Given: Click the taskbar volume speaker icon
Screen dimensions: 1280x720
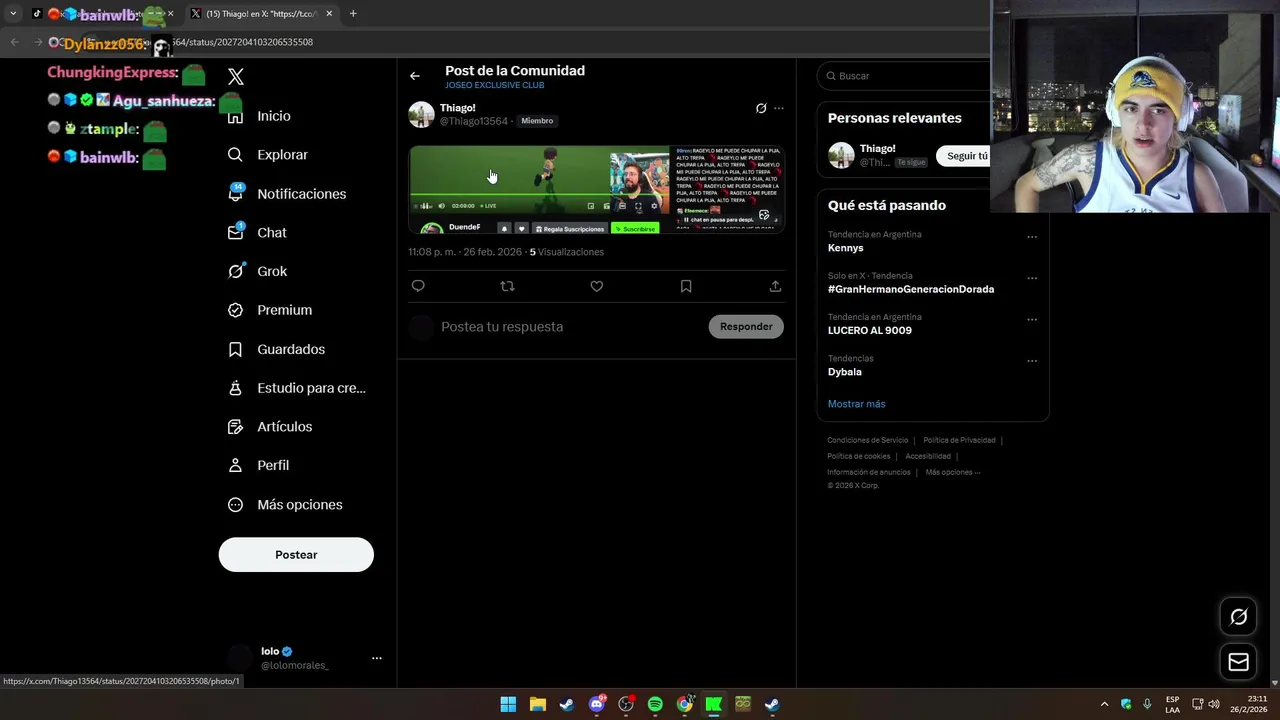Looking at the screenshot, I should click(1214, 704).
